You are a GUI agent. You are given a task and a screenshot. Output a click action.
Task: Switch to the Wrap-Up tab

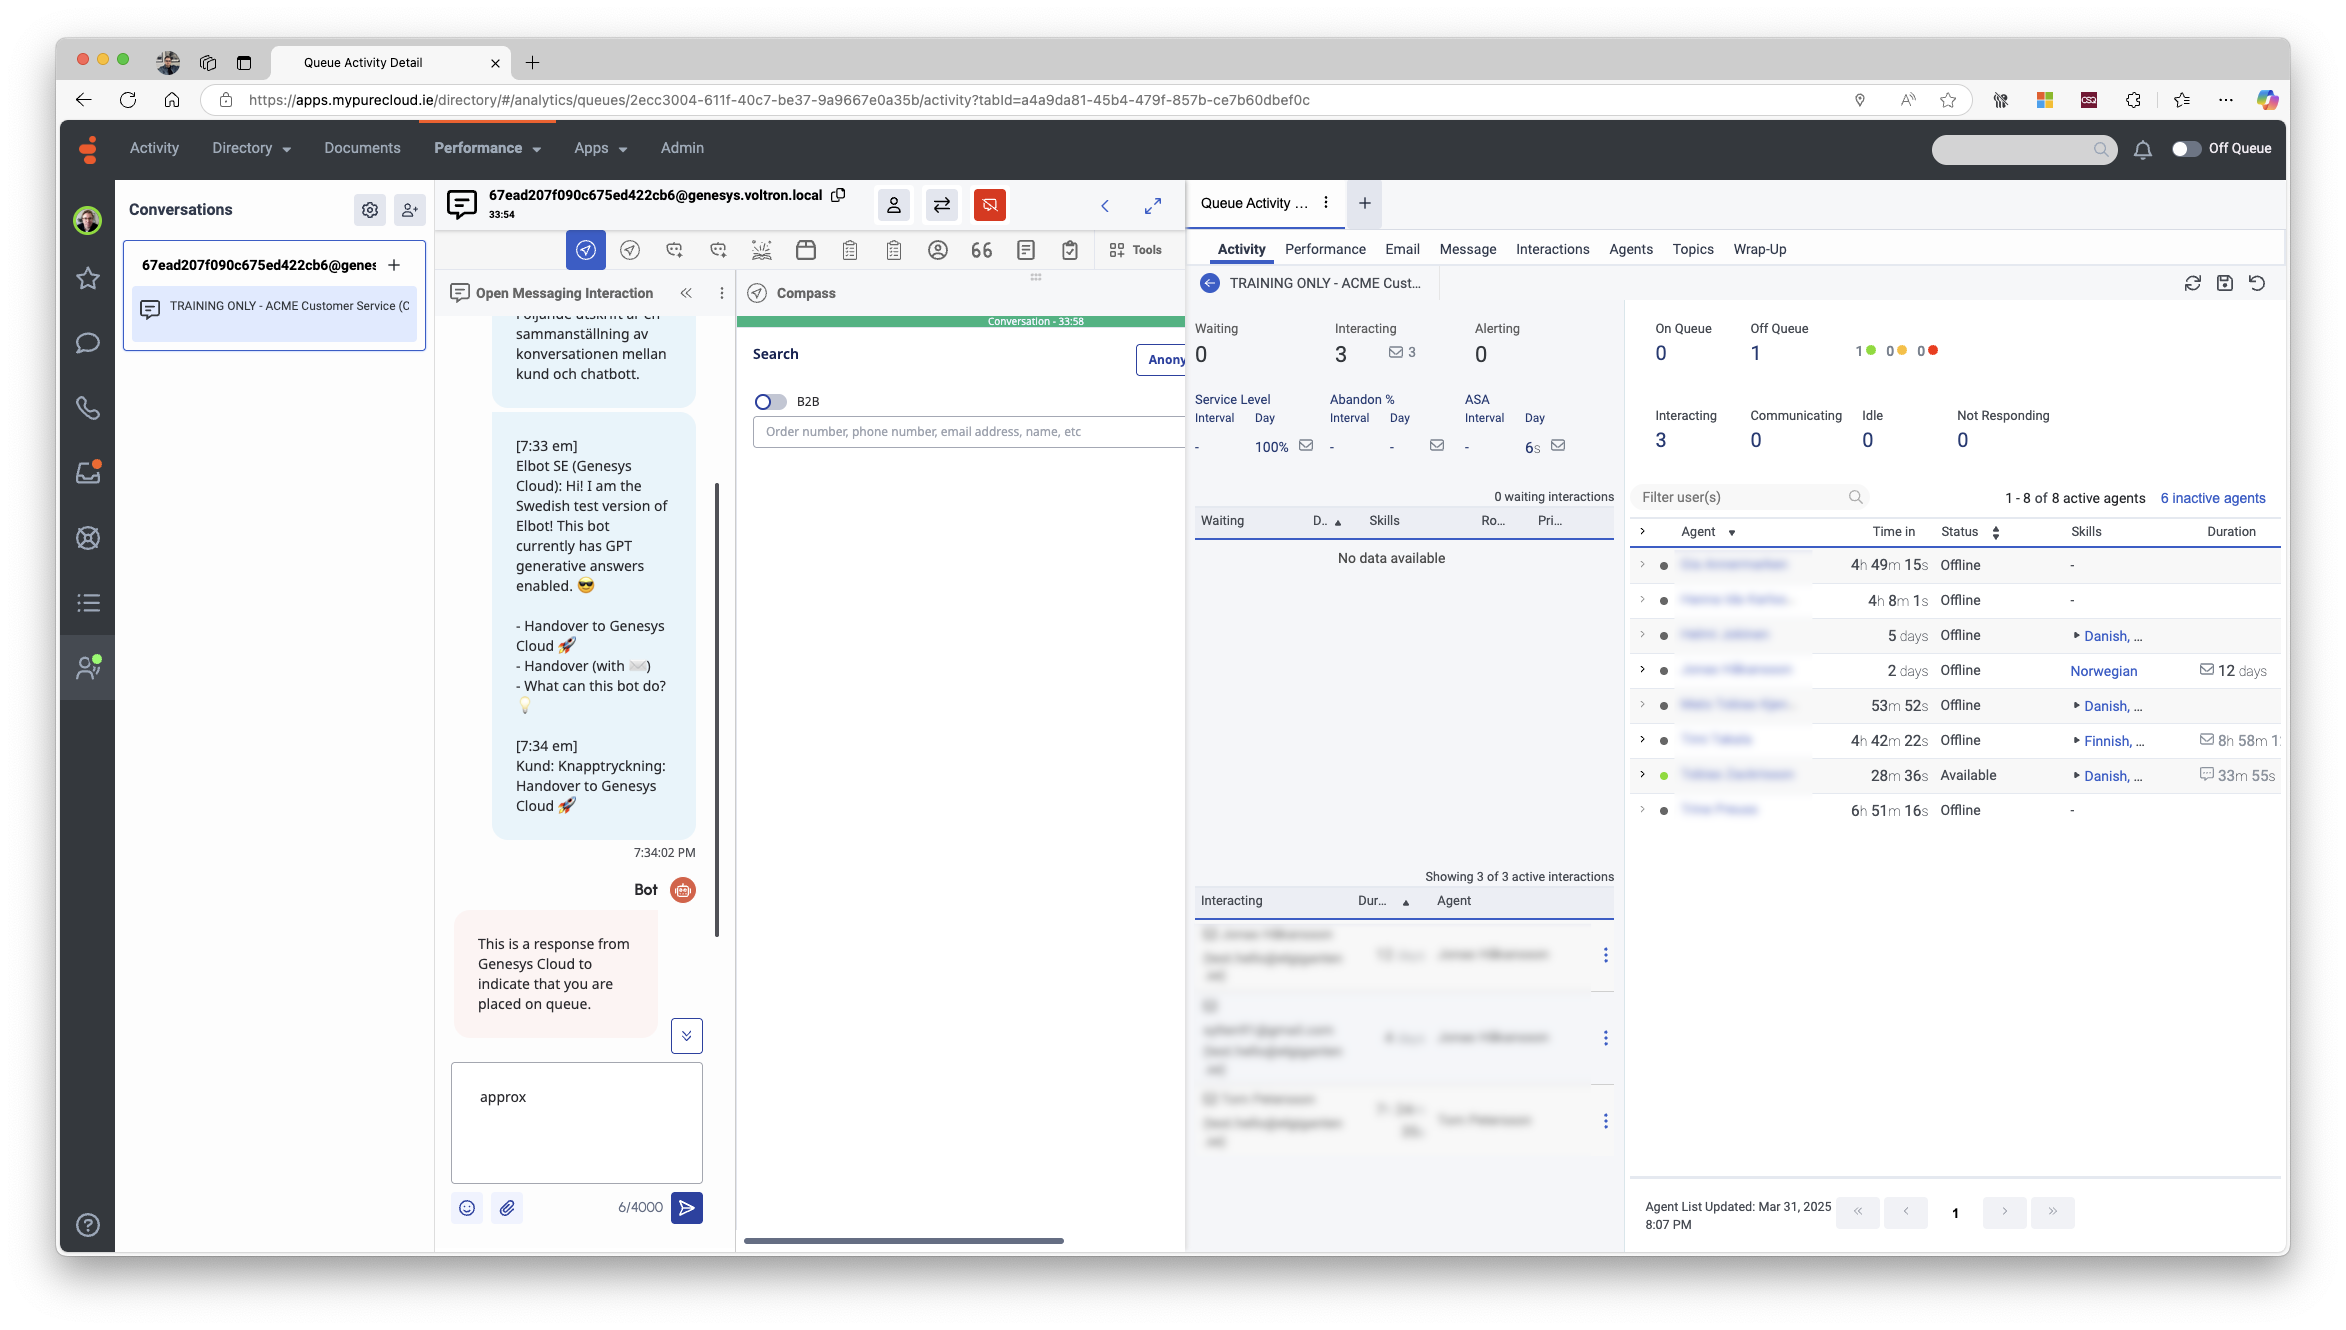(1759, 249)
